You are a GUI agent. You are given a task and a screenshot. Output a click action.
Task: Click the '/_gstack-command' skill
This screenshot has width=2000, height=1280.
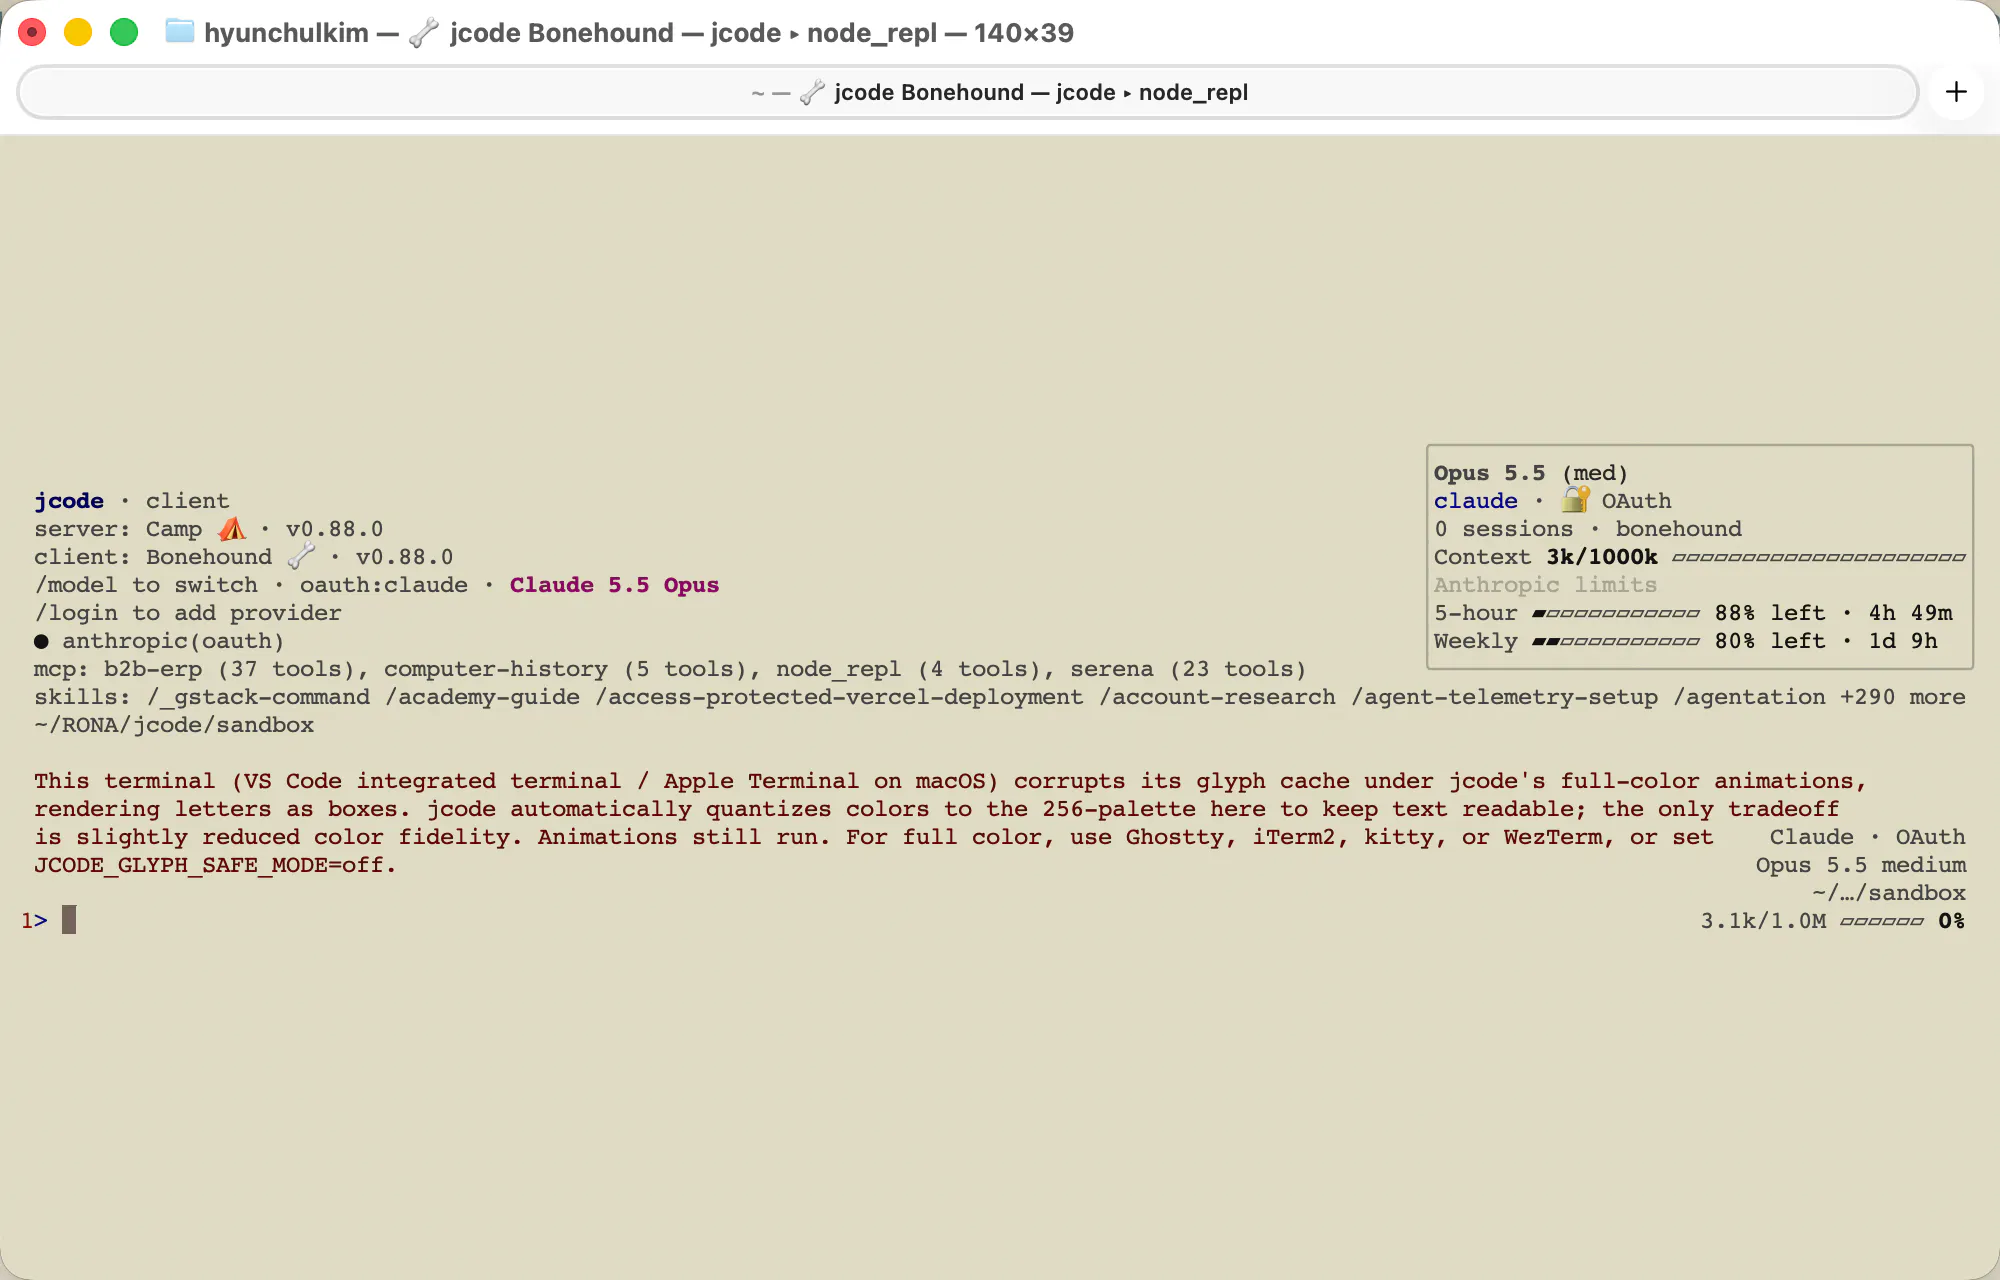258,697
